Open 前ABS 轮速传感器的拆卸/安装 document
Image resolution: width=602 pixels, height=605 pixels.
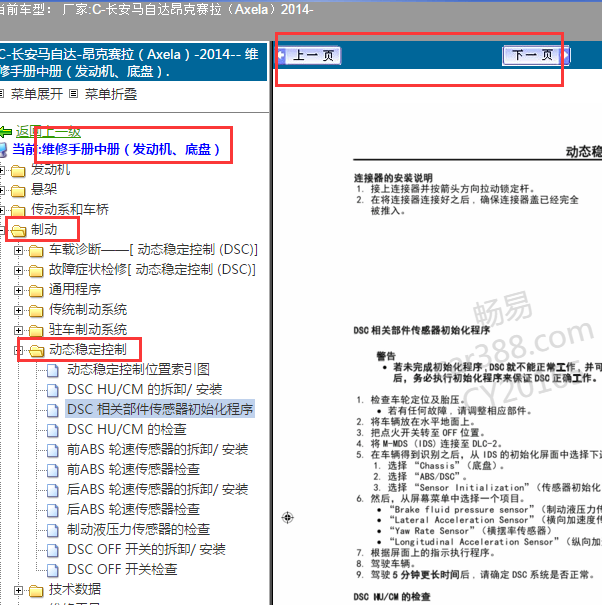pos(157,450)
